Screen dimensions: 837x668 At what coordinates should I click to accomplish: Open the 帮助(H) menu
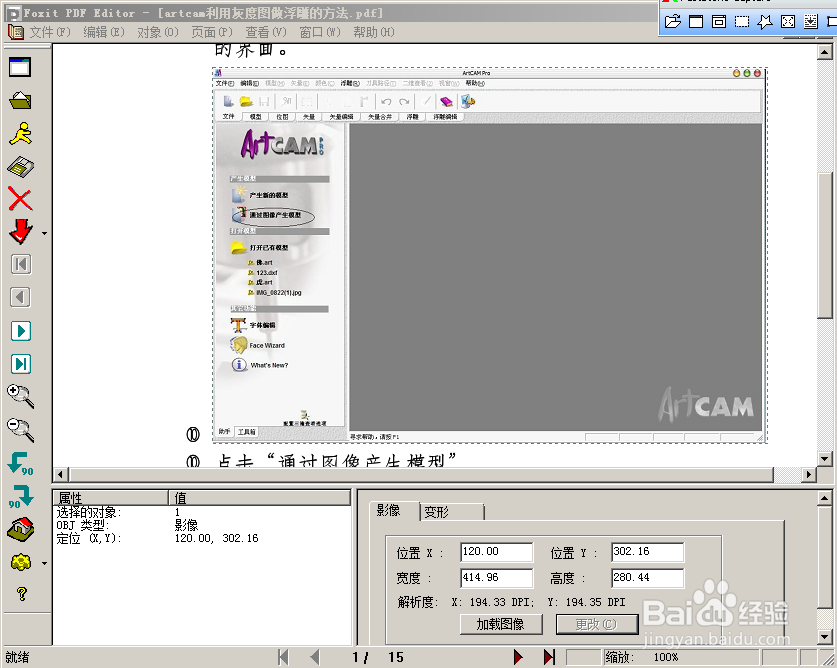374,32
